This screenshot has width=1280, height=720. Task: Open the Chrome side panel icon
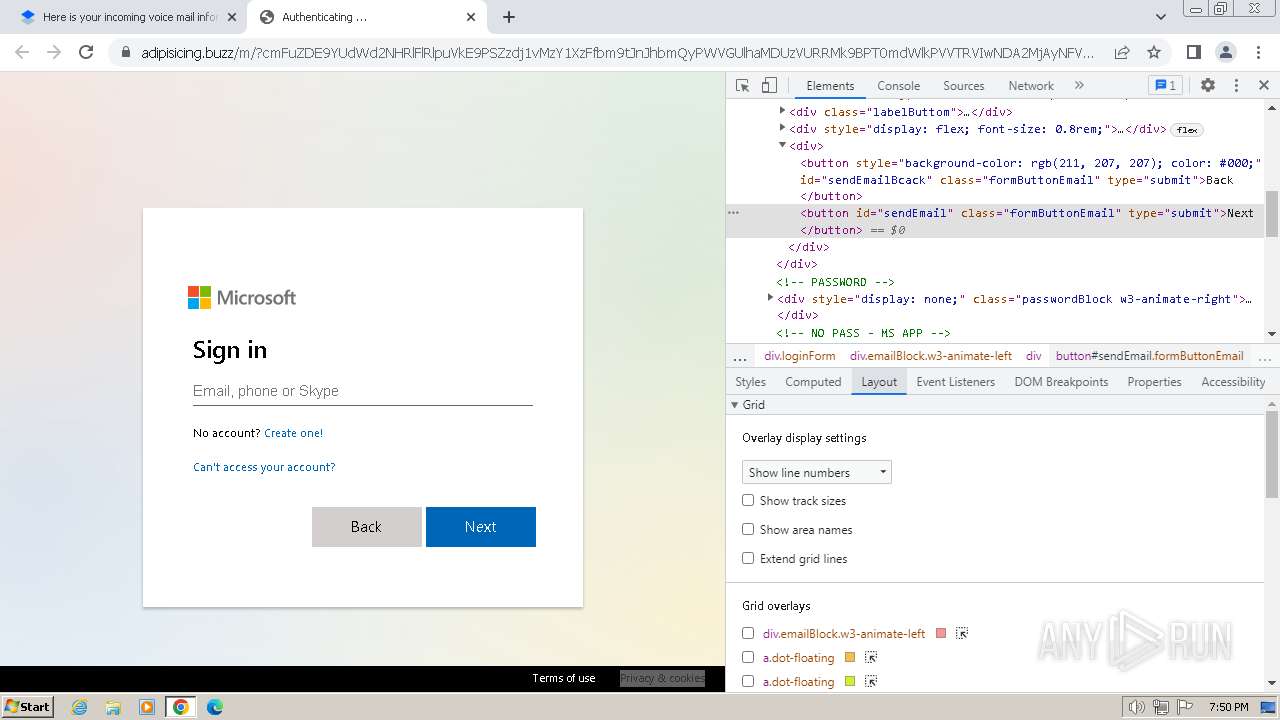[x=1194, y=52]
